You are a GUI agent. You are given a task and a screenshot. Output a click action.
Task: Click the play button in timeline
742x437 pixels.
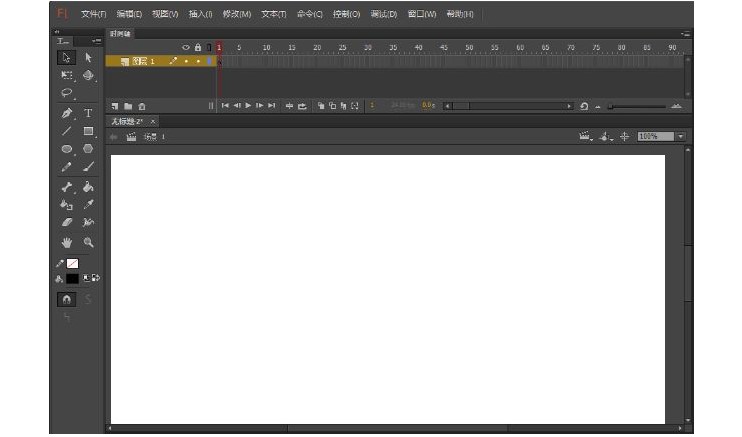[x=248, y=105]
